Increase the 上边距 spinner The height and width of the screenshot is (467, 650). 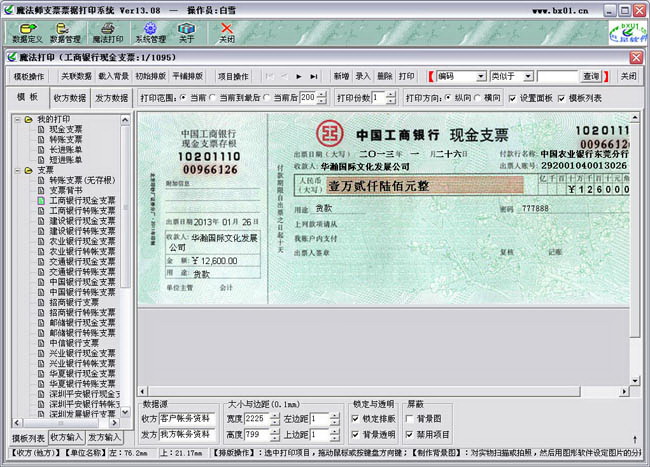coord(335,432)
